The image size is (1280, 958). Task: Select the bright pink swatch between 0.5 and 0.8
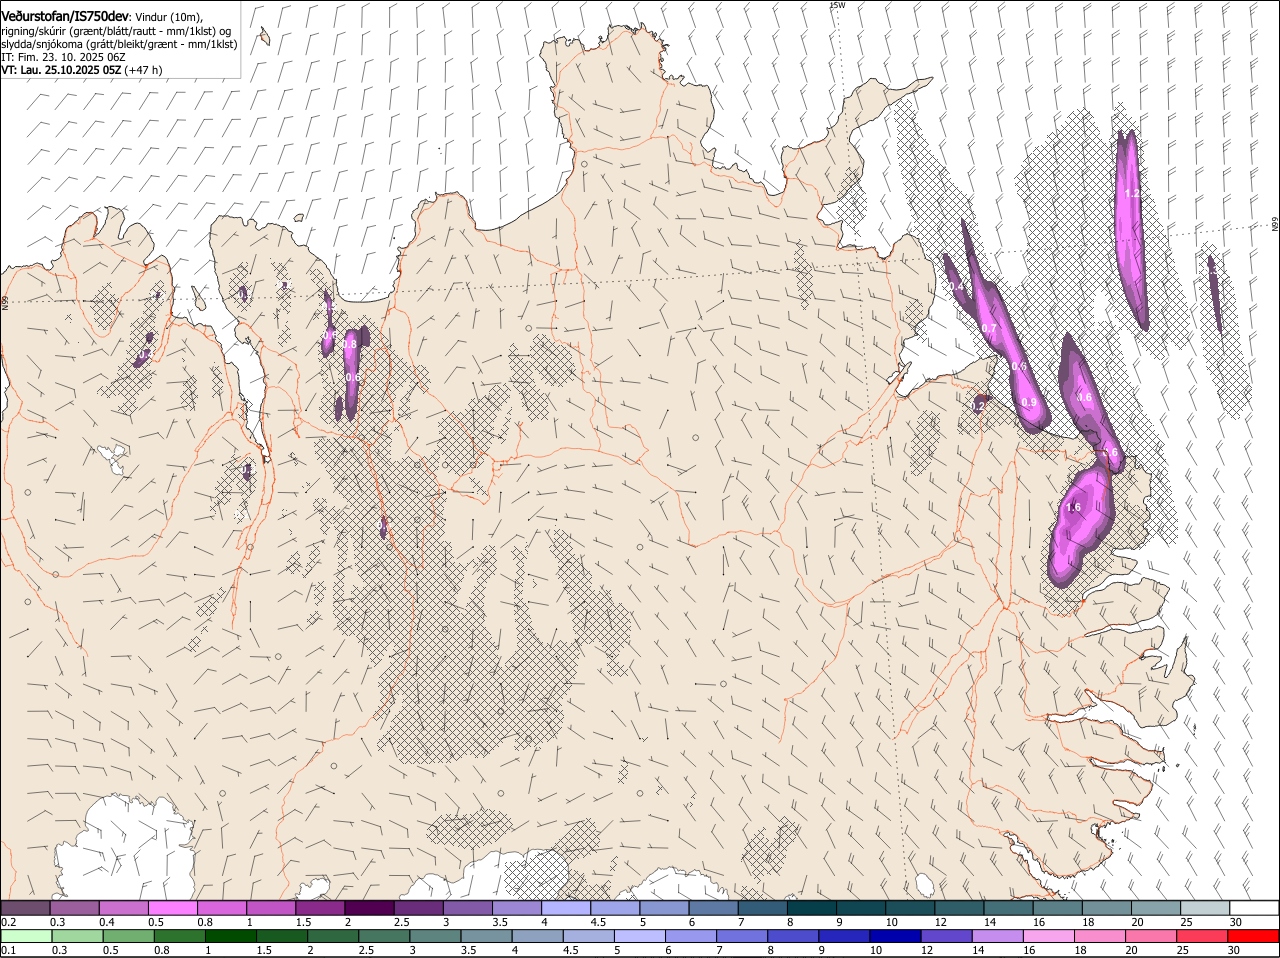pos(173,907)
